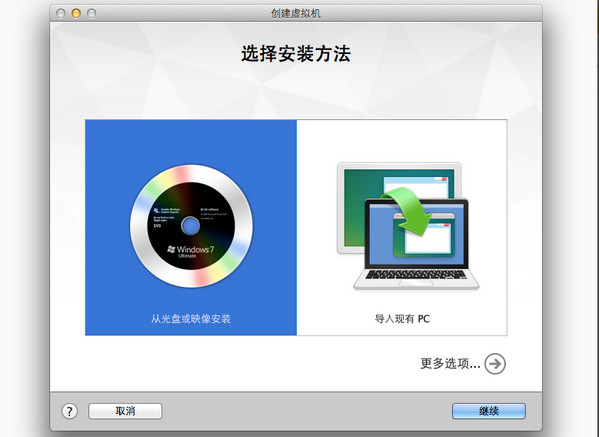Choose 导入现有 PC label
This screenshot has width=599, height=437.
pos(402,319)
